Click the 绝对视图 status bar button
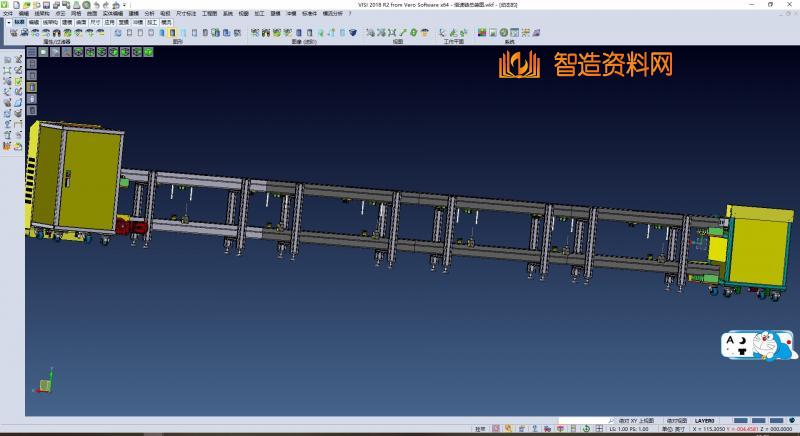This screenshot has height=436, width=800. click(x=677, y=421)
